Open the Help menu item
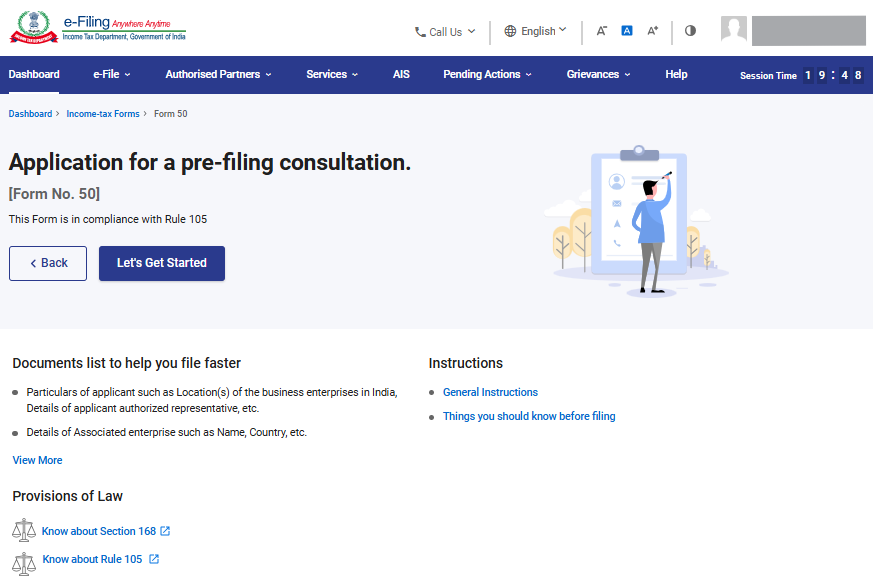Image resolution: width=873 pixels, height=586 pixels. click(676, 75)
